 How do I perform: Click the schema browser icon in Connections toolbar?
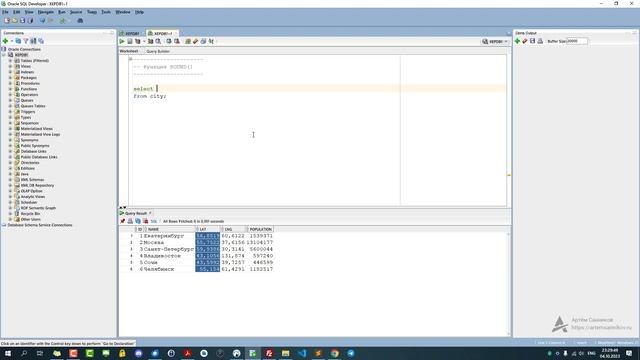[x=33, y=41]
